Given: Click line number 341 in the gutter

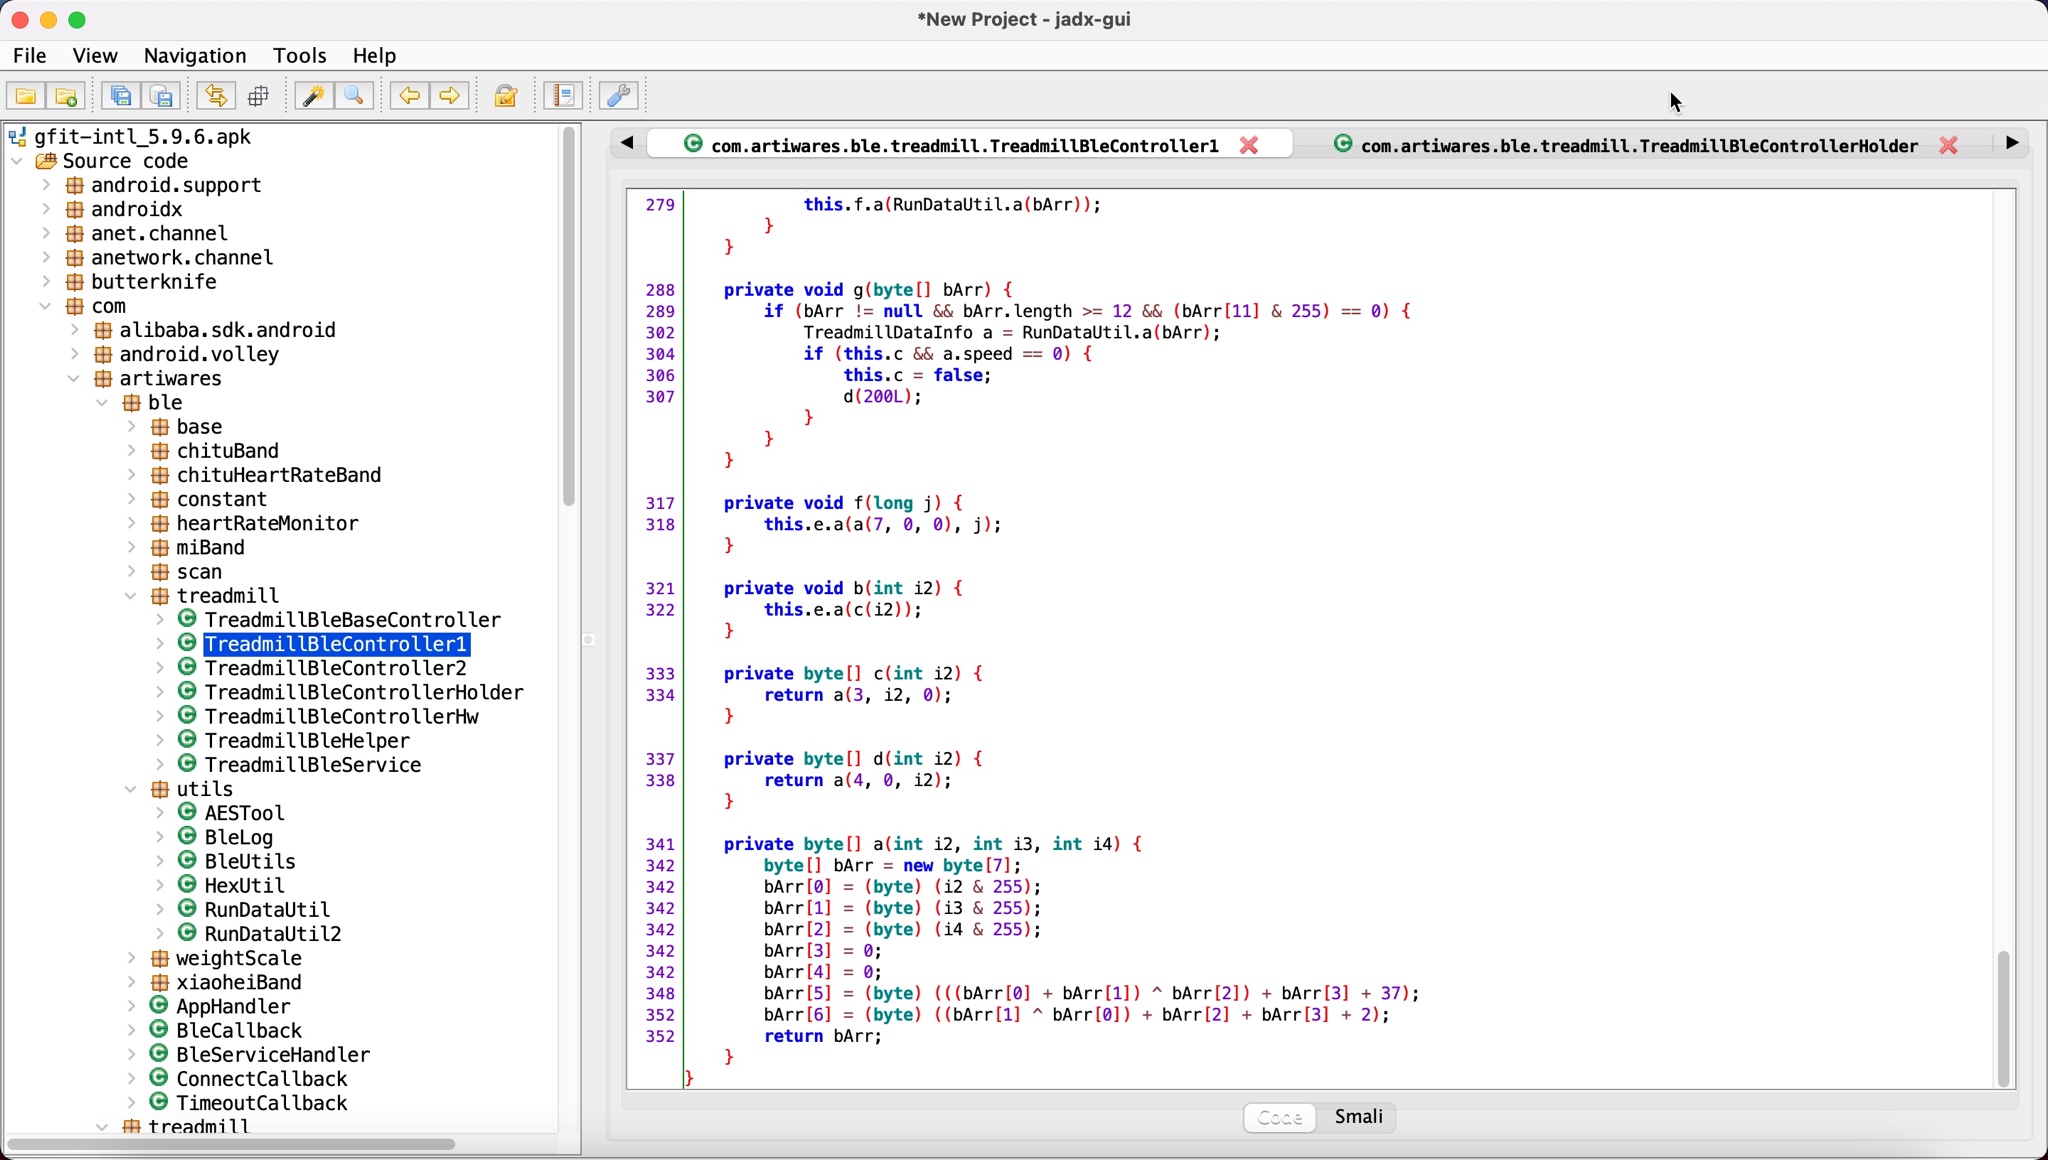Looking at the screenshot, I should [660, 844].
